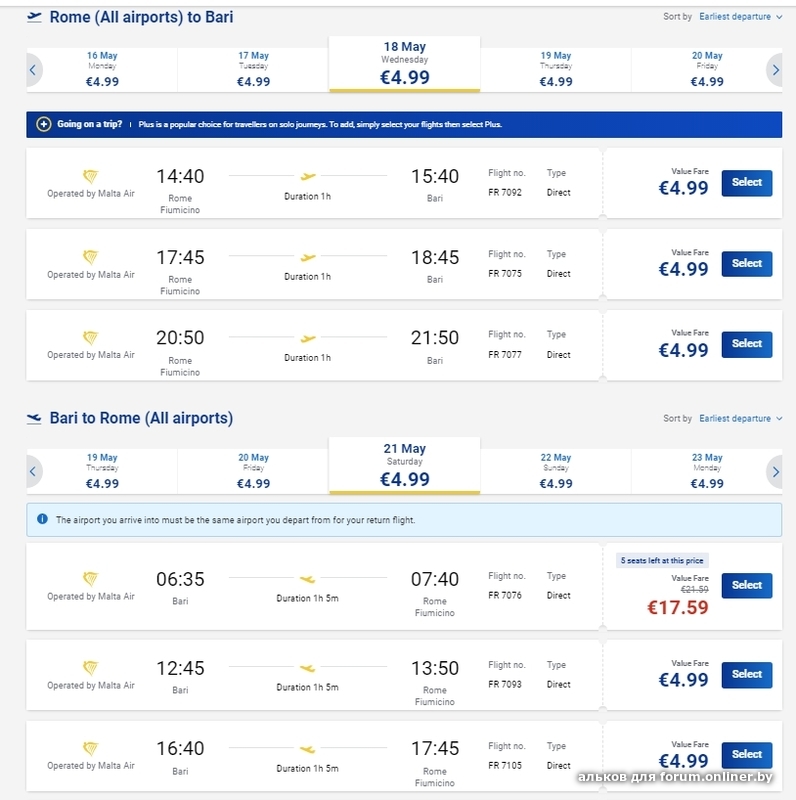Select the 14:40 Rome to Bari flight
This screenshot has height=800, width=796.
[x=746, y=183]
